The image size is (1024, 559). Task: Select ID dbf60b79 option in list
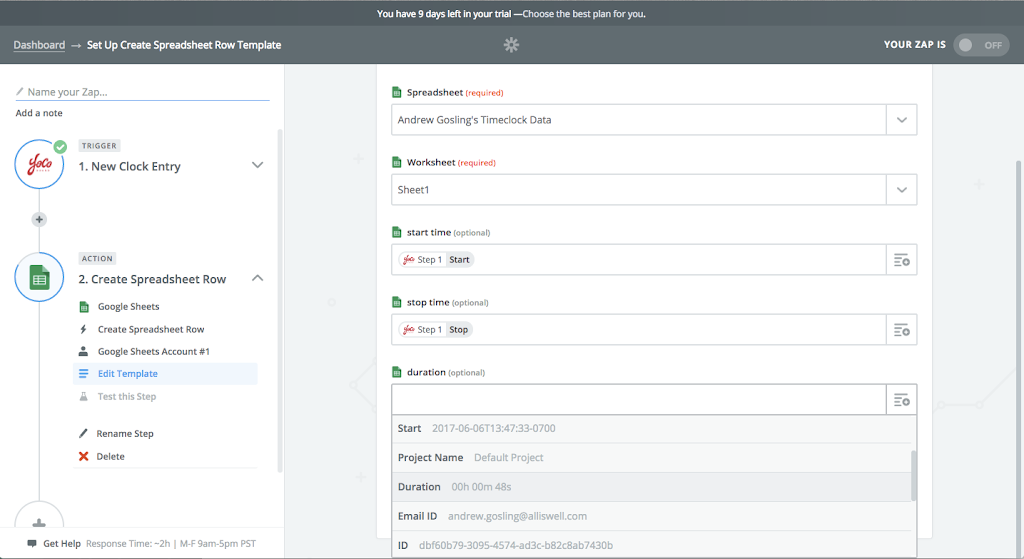tap(651, 545)
